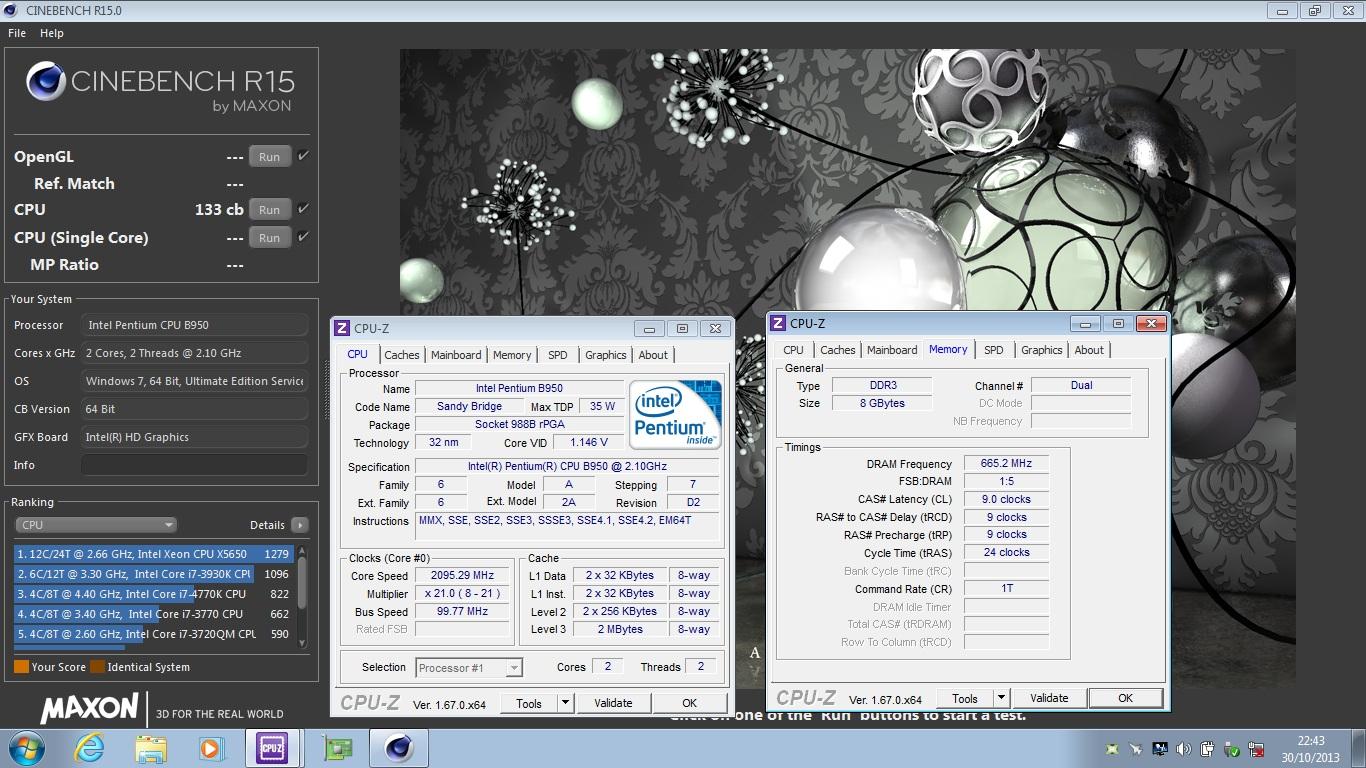Viewport: 1366px width, 768px height.
Task: Click Safely Remove Hardware tray icon
Action: coord(1232,749)
